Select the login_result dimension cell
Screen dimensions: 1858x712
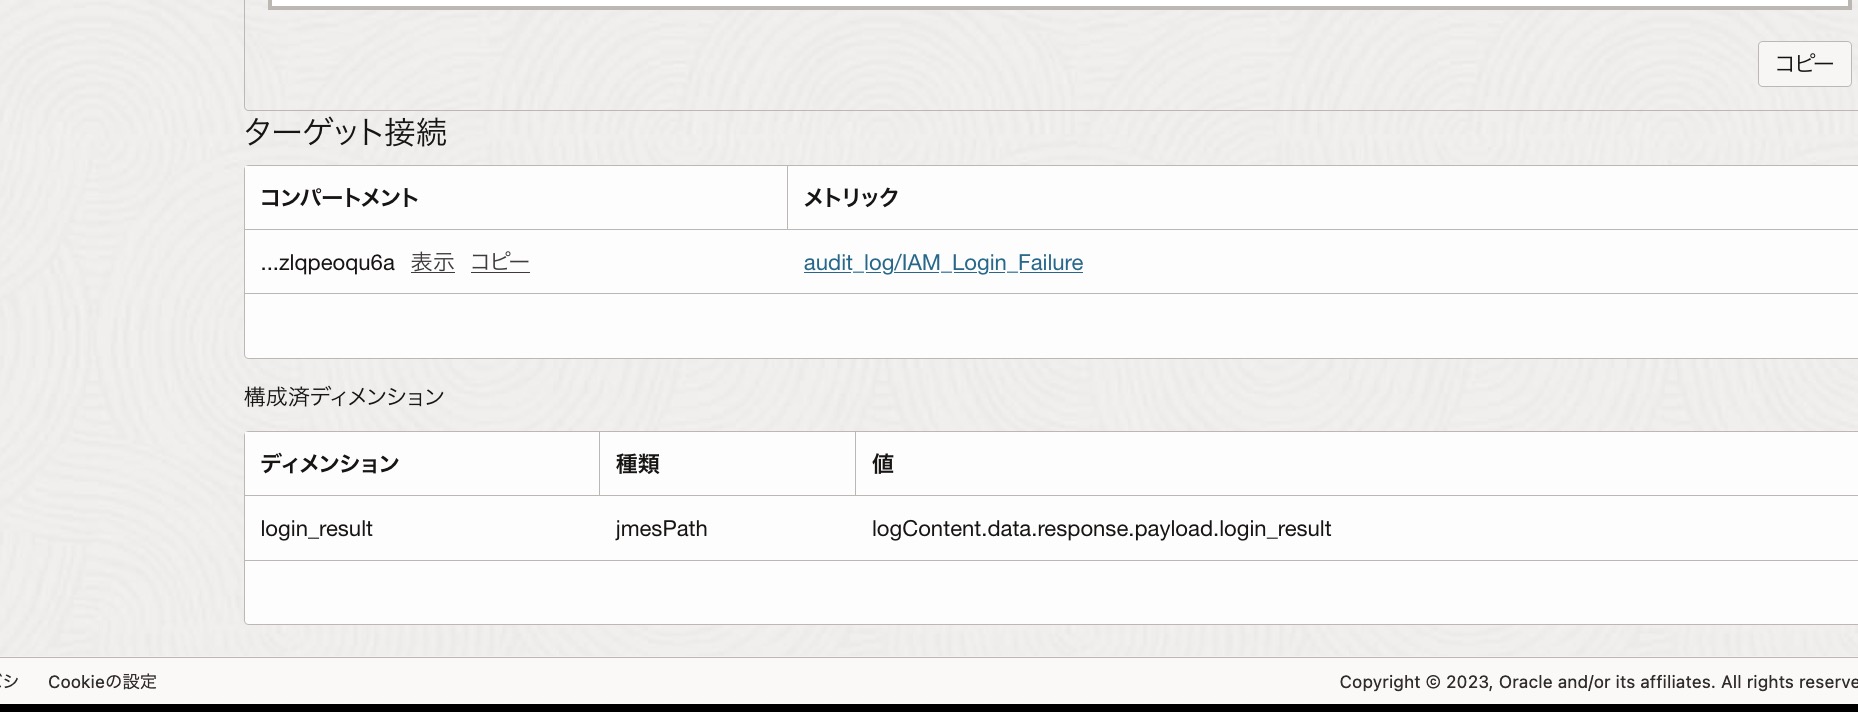click(316, 529)
